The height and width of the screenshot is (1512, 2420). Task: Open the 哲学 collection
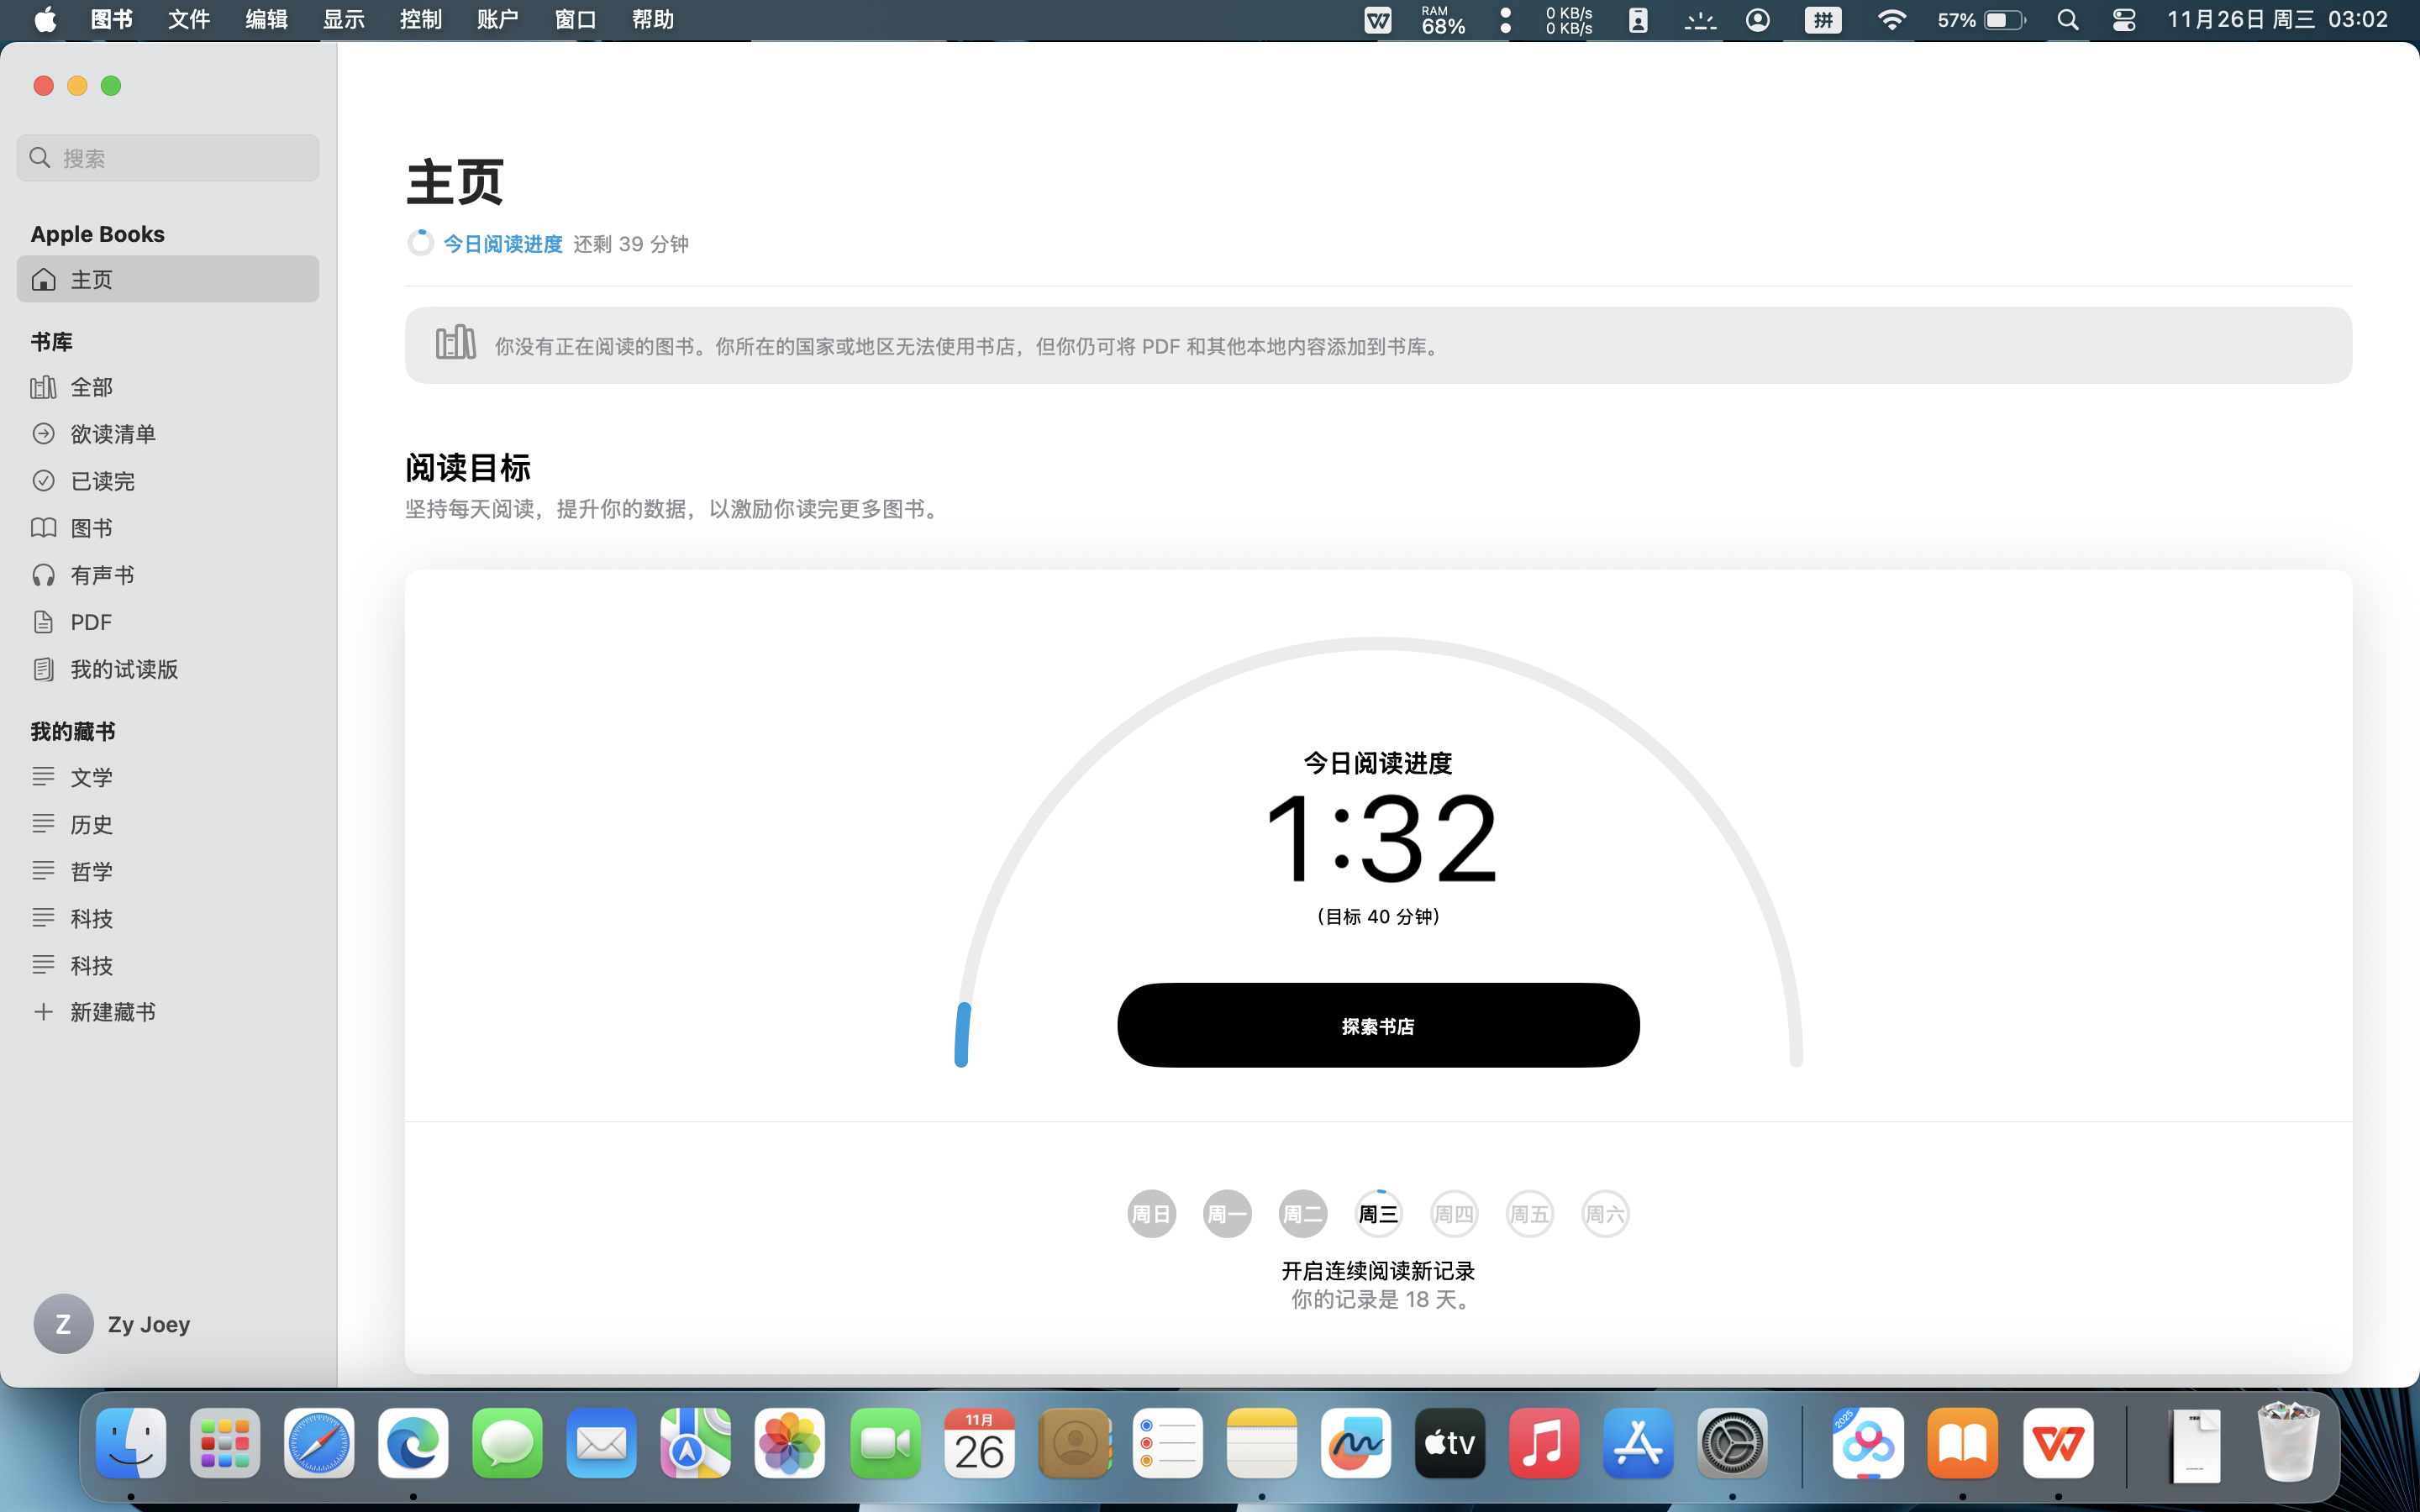click(x=91, y=871)
